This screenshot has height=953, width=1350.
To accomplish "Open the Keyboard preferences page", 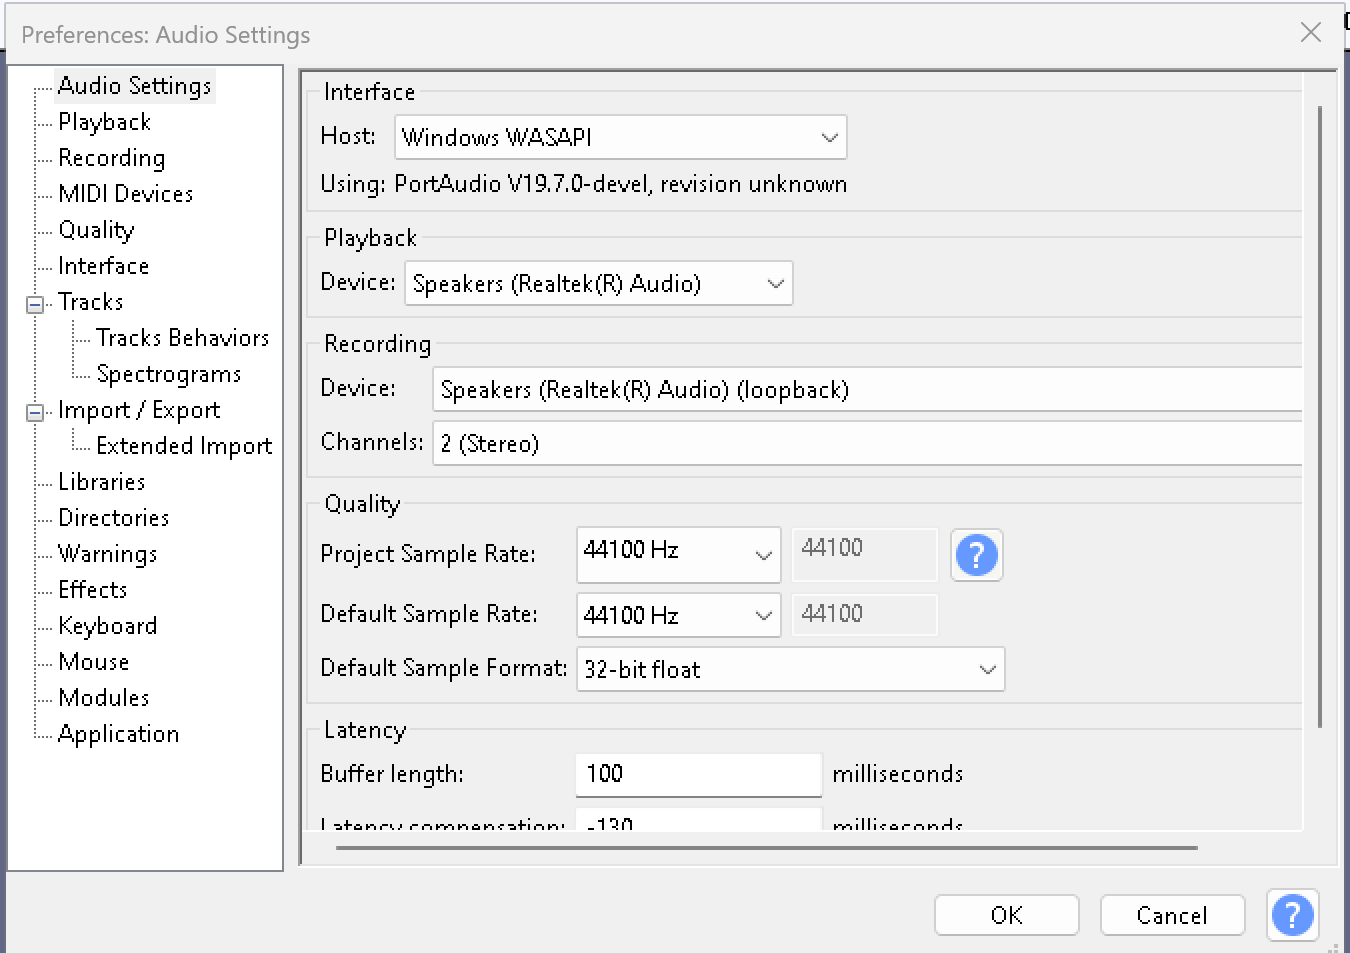I will 107,625.
